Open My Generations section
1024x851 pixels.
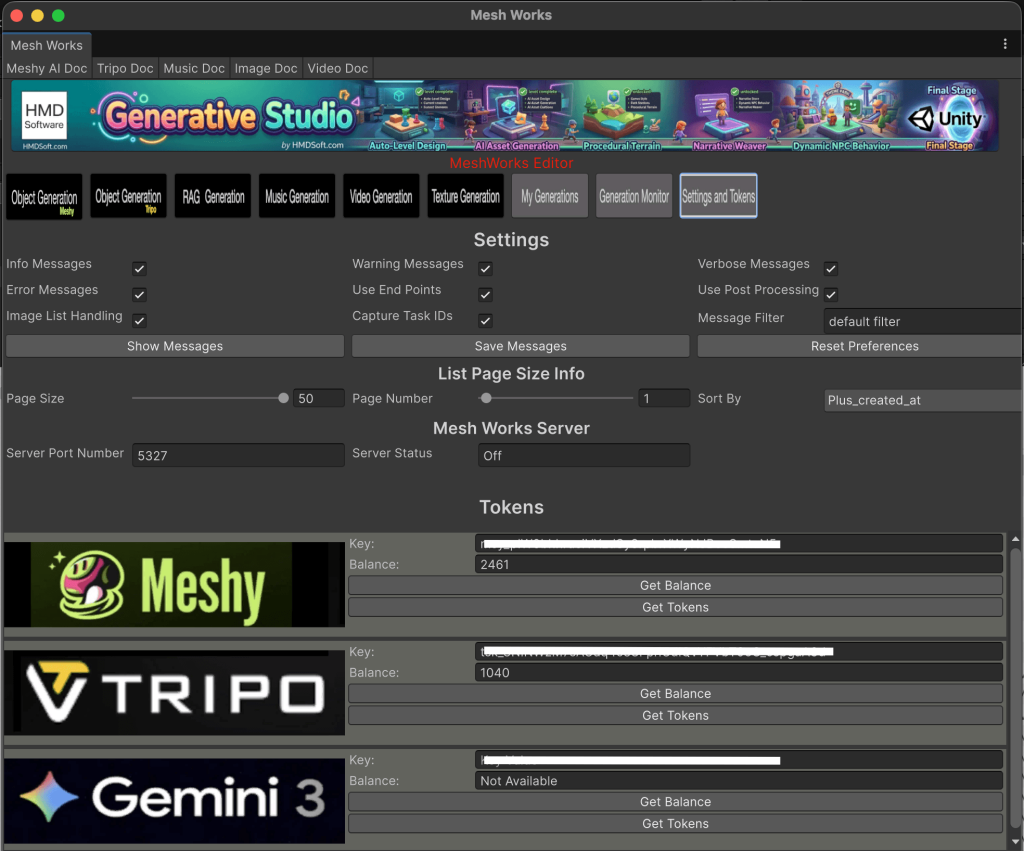pos(550,196)
